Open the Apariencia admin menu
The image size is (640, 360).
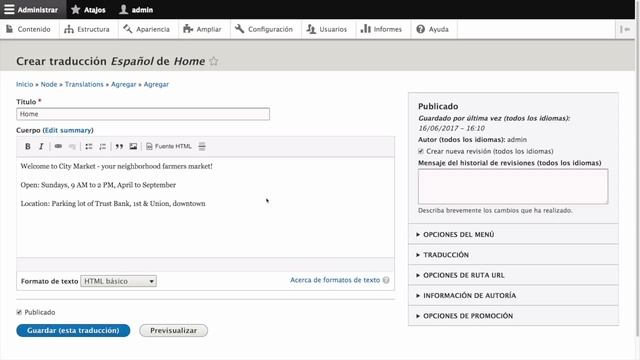tap(147, 29)
